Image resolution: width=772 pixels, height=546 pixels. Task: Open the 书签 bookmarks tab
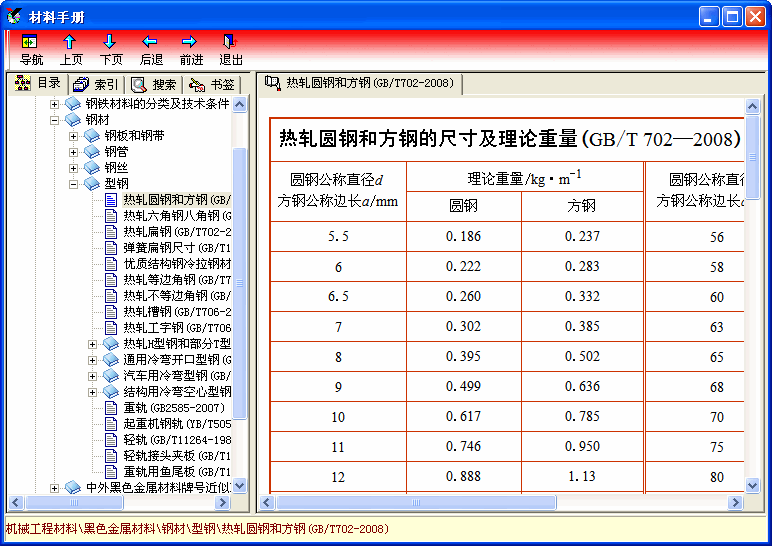tap(212, 85)
